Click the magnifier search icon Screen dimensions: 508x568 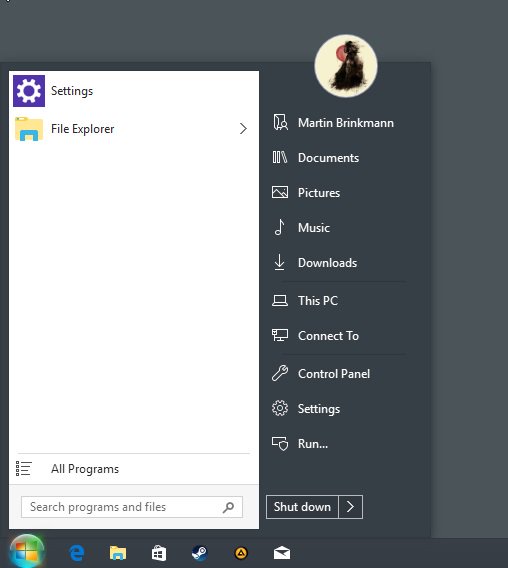[228, 507]
